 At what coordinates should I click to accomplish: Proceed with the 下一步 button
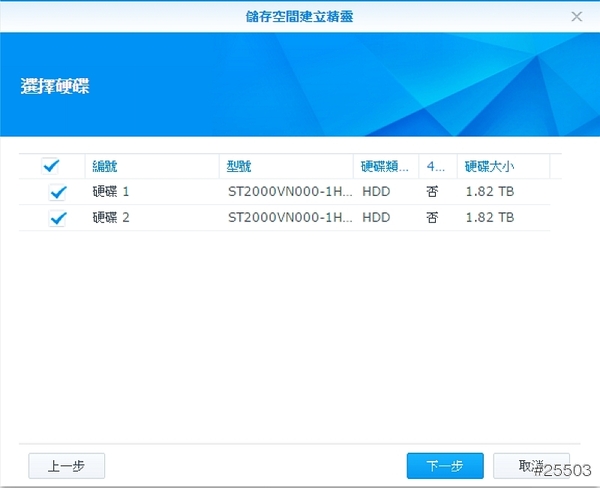(445, 466)
